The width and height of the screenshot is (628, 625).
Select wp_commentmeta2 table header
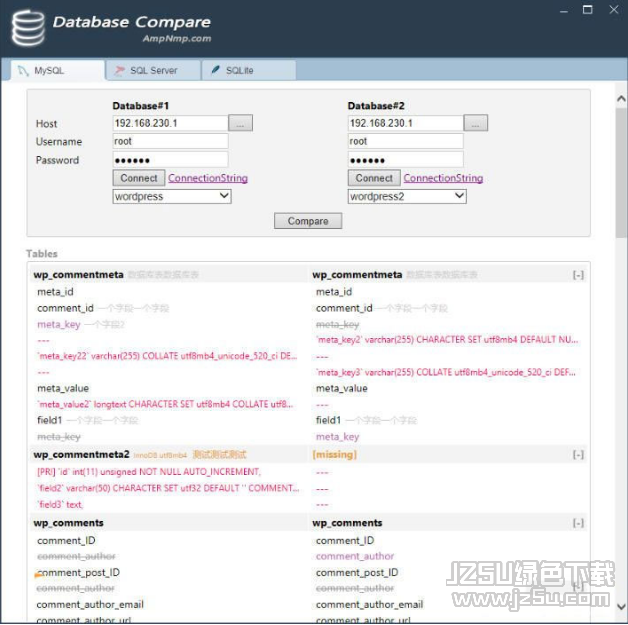(82, 454)
